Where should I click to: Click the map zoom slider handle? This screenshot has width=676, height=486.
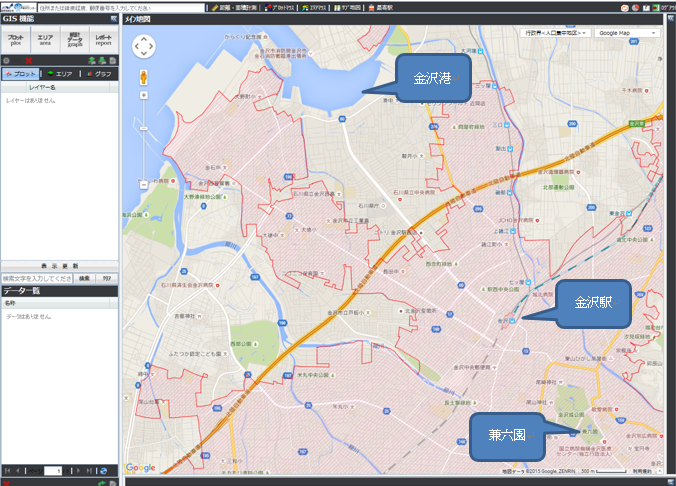click(x=144, y=129)
